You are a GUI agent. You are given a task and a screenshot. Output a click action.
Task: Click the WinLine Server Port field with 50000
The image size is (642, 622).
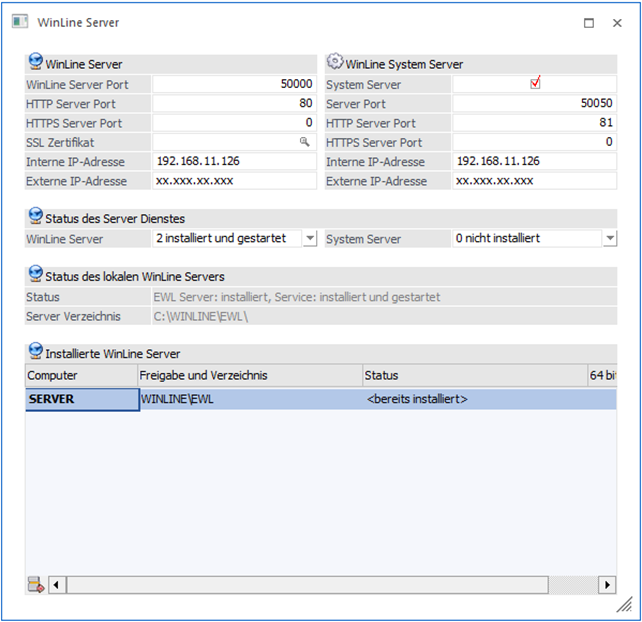234,85
